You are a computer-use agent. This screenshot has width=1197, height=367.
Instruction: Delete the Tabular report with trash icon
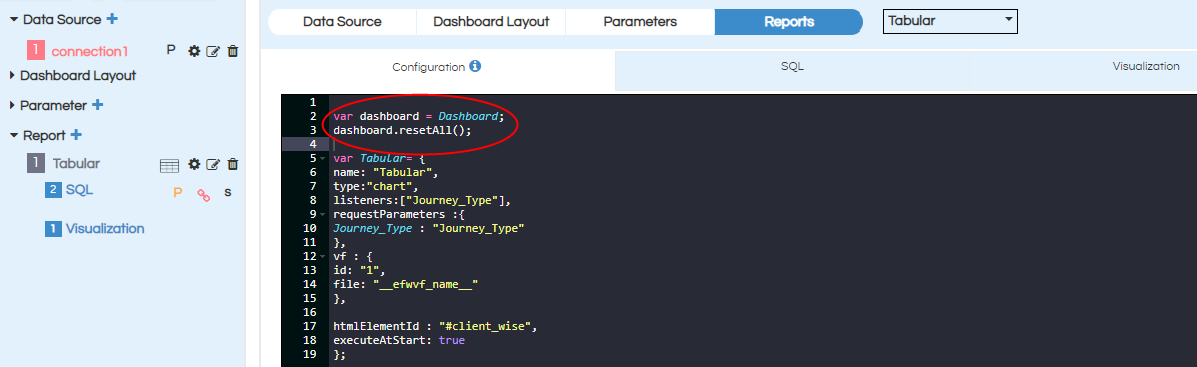pyautogui.click(x=233, y=164)
